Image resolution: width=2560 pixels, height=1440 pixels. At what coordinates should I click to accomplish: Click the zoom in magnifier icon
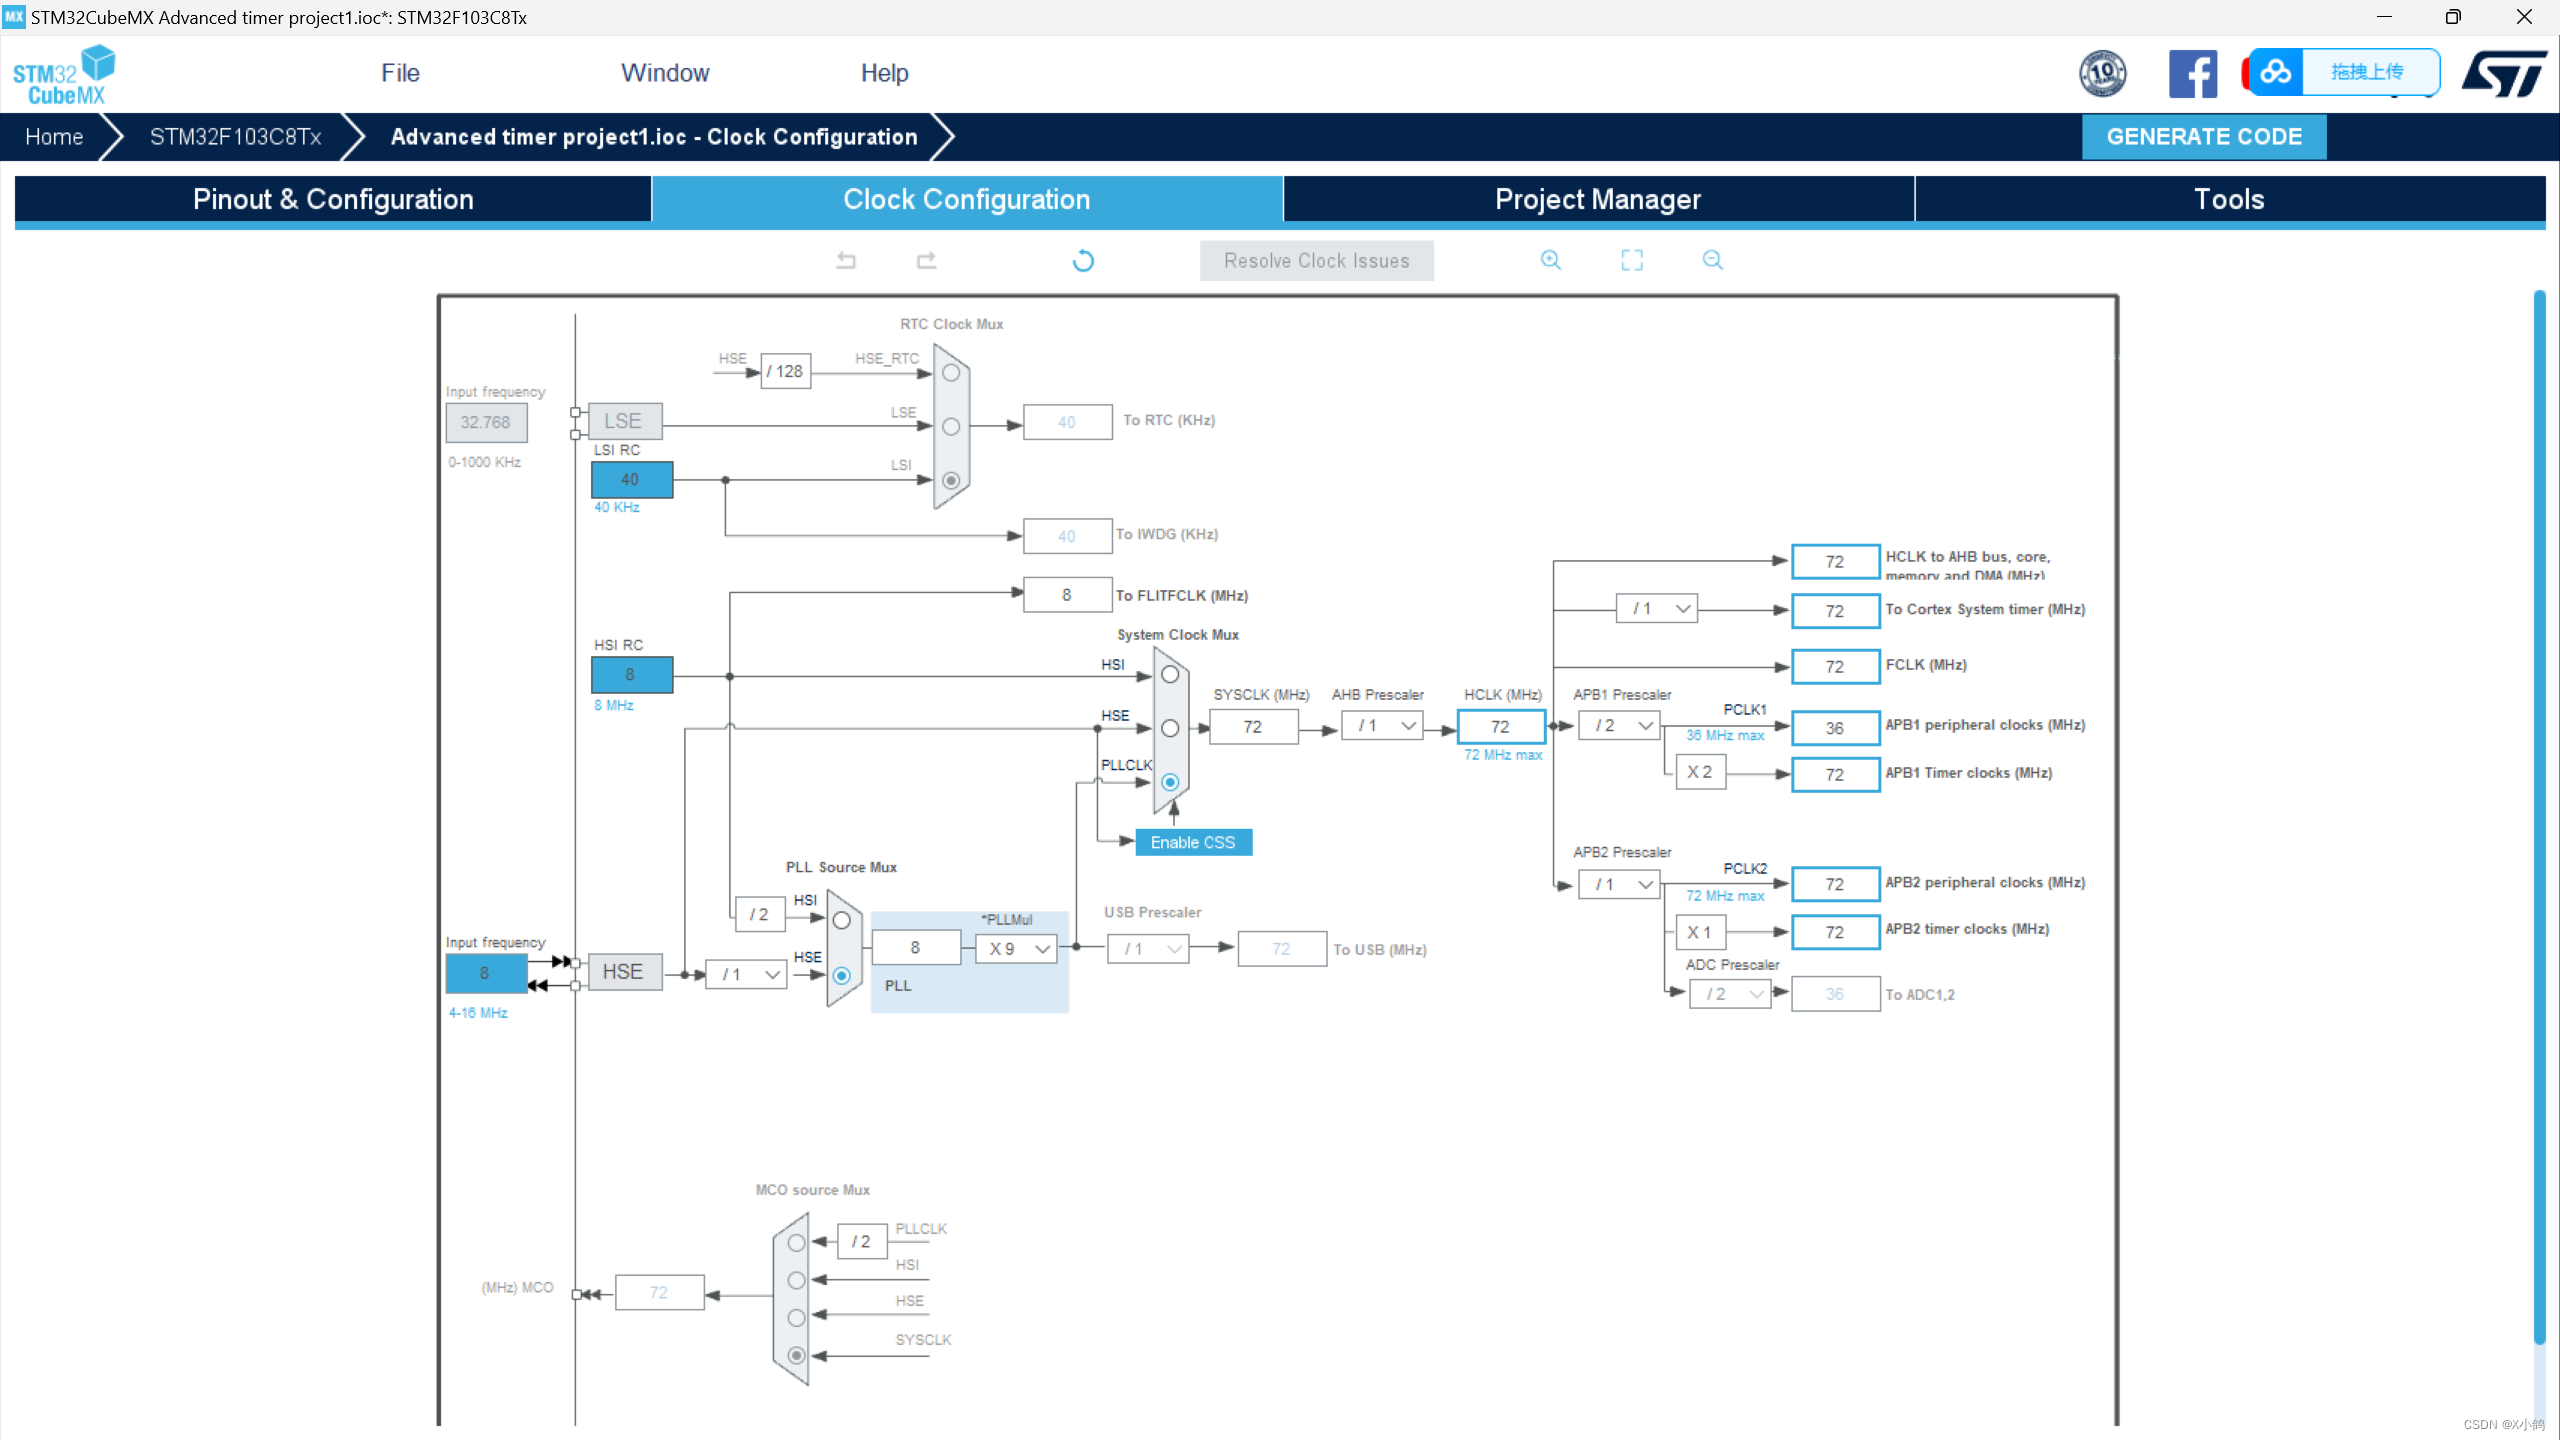[x=1549, y=258]
